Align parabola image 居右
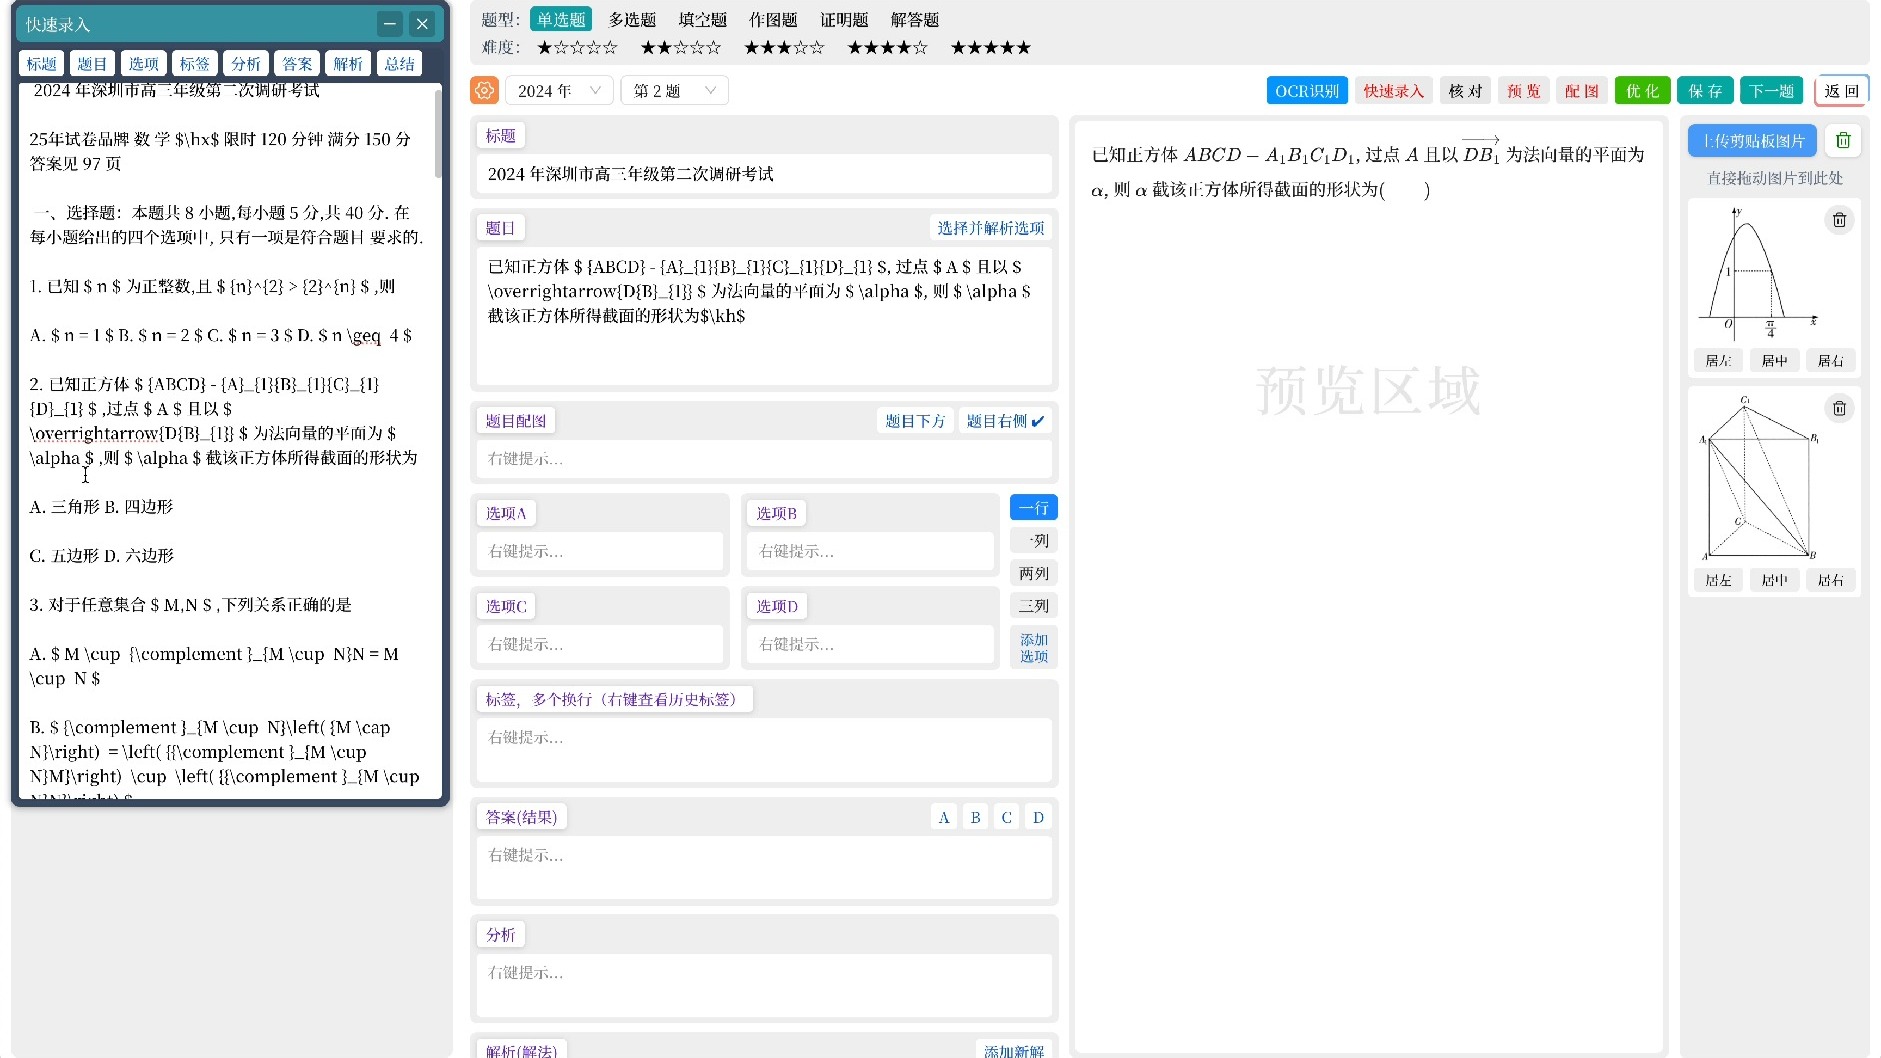Viewport: 1881px width, 1058px height. (1830, 360)
